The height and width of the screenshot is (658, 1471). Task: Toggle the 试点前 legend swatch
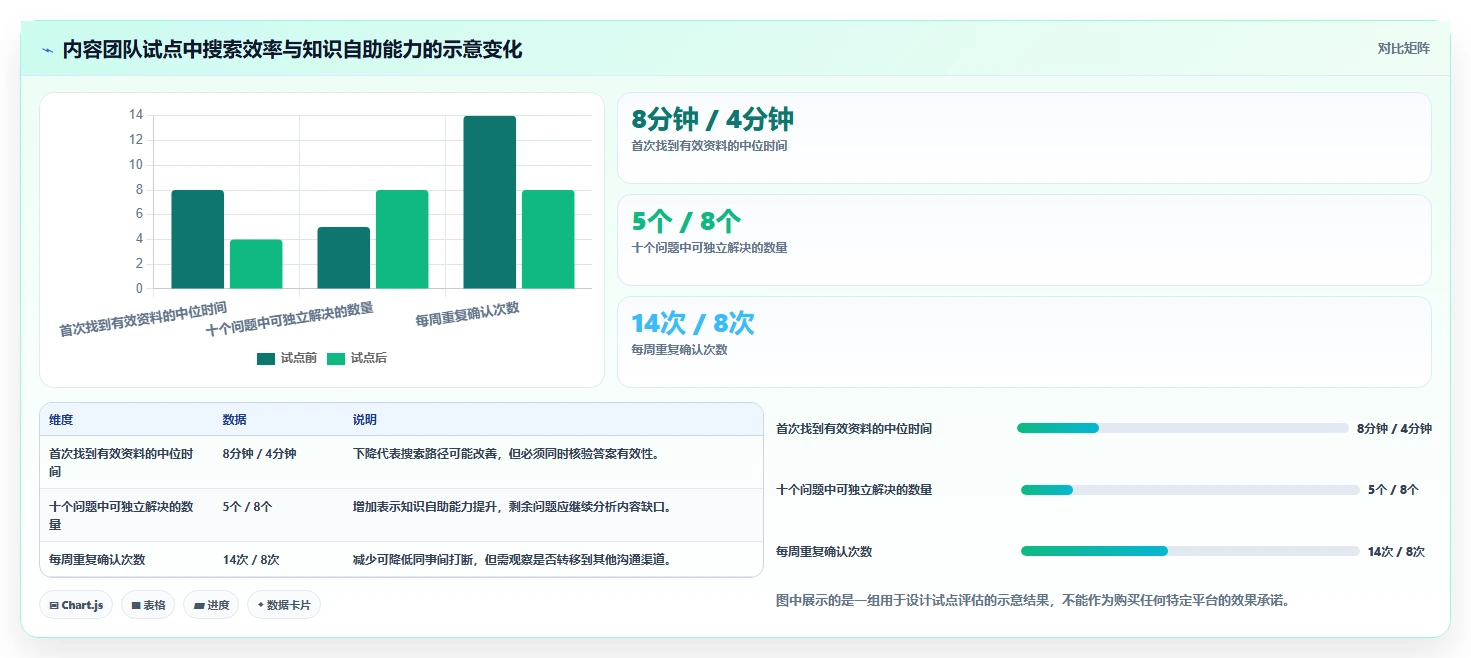[266, 358]
